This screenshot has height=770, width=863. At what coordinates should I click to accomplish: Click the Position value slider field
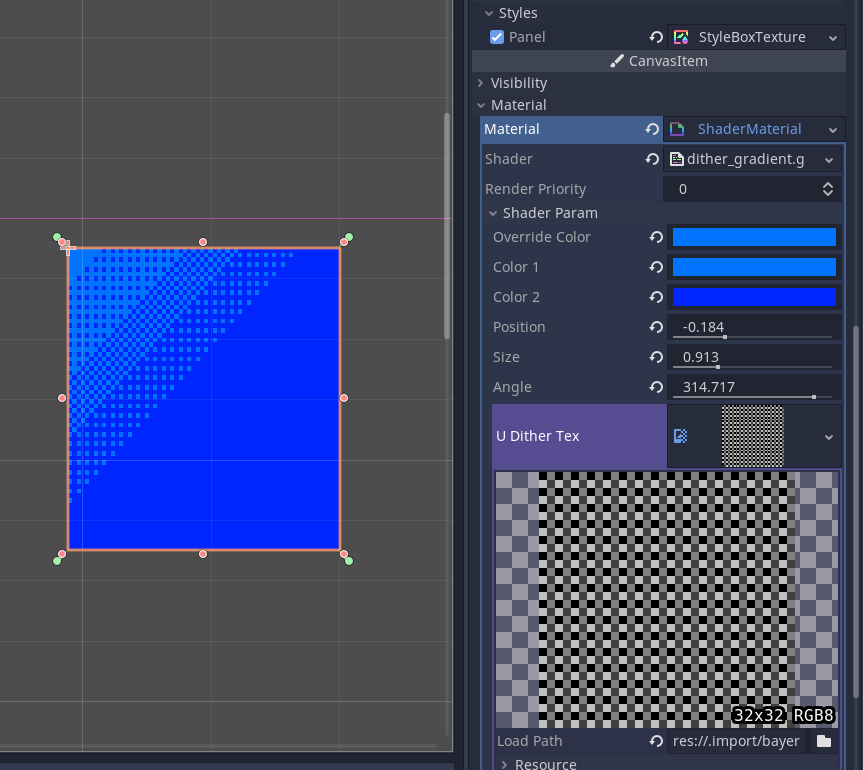[754, 327]
